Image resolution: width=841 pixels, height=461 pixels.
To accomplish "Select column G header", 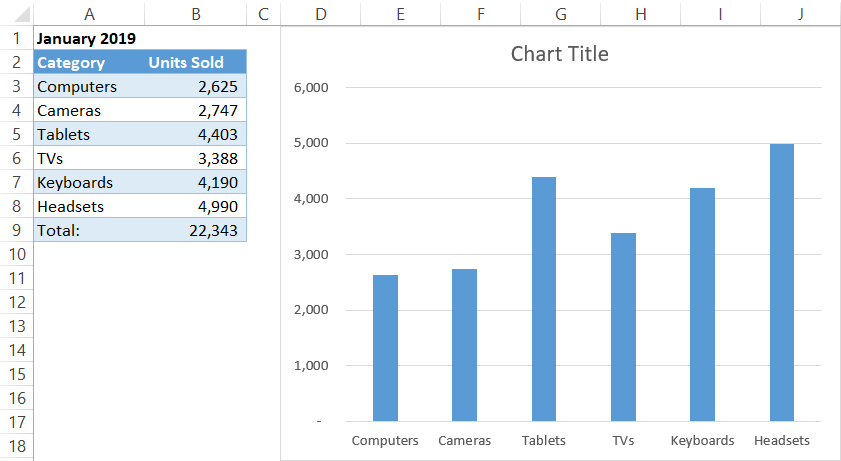I will [x=560, y=13].
